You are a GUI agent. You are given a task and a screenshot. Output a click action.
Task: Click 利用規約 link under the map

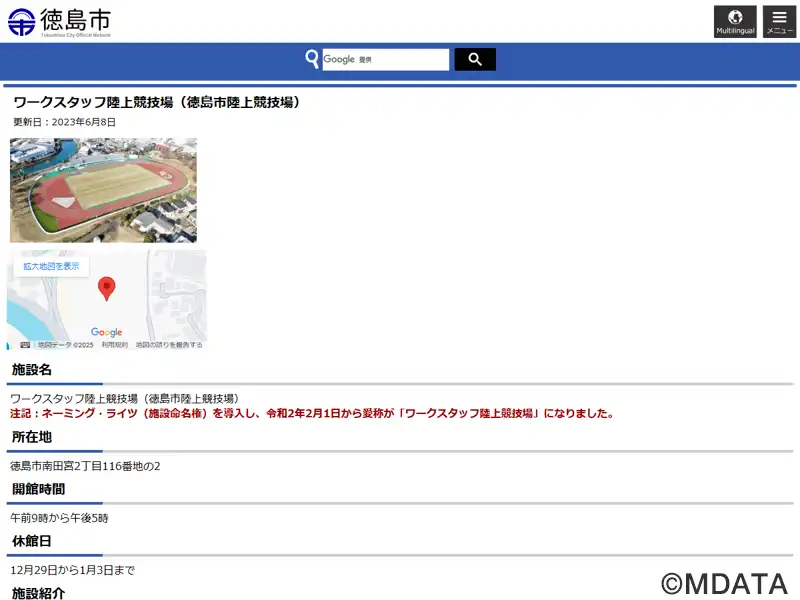(x=115, y=345)
